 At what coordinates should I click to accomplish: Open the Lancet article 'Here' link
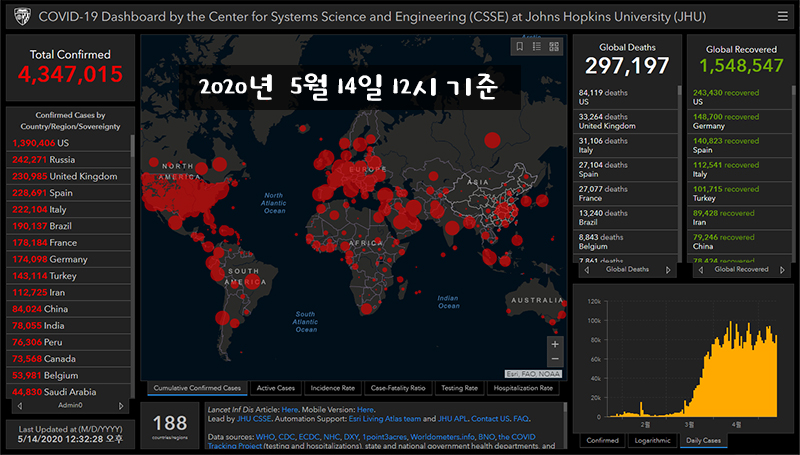(289, 410)
